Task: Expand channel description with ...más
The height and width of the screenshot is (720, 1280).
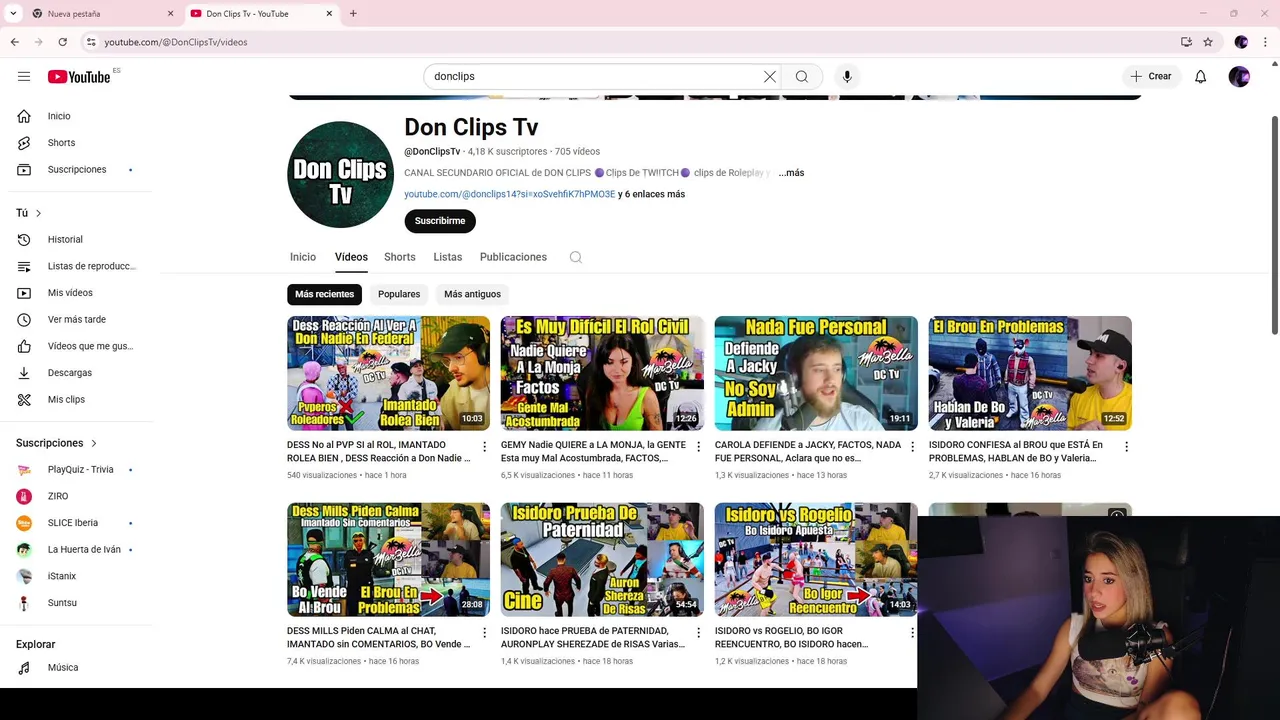Action: [791, 173]
